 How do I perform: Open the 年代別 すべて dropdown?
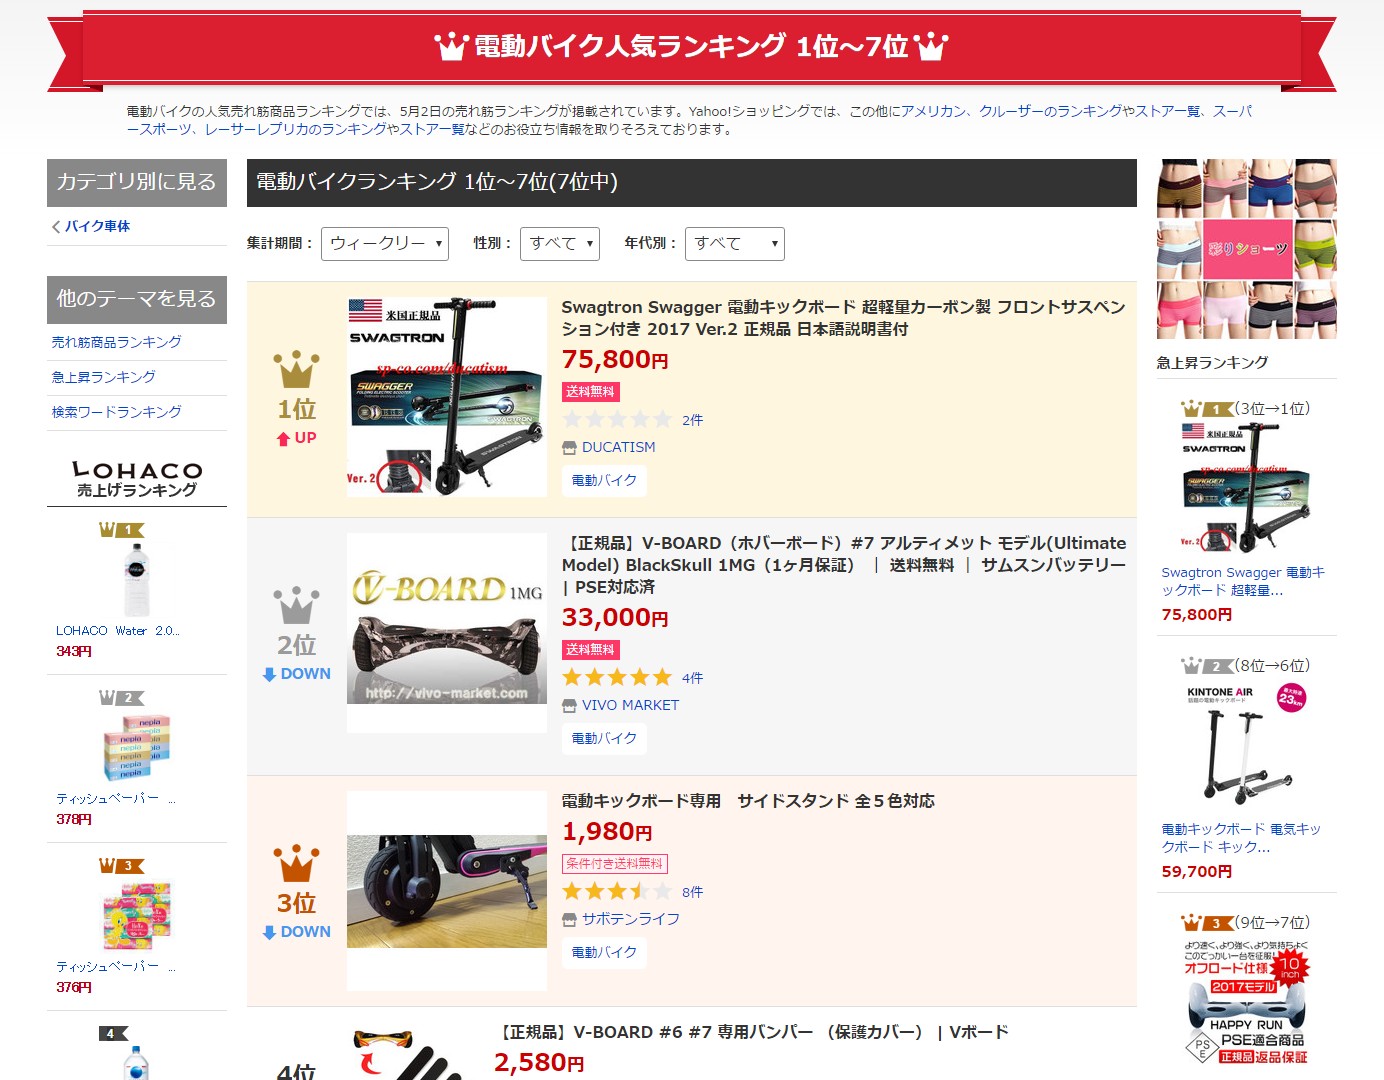click(735, 244)
